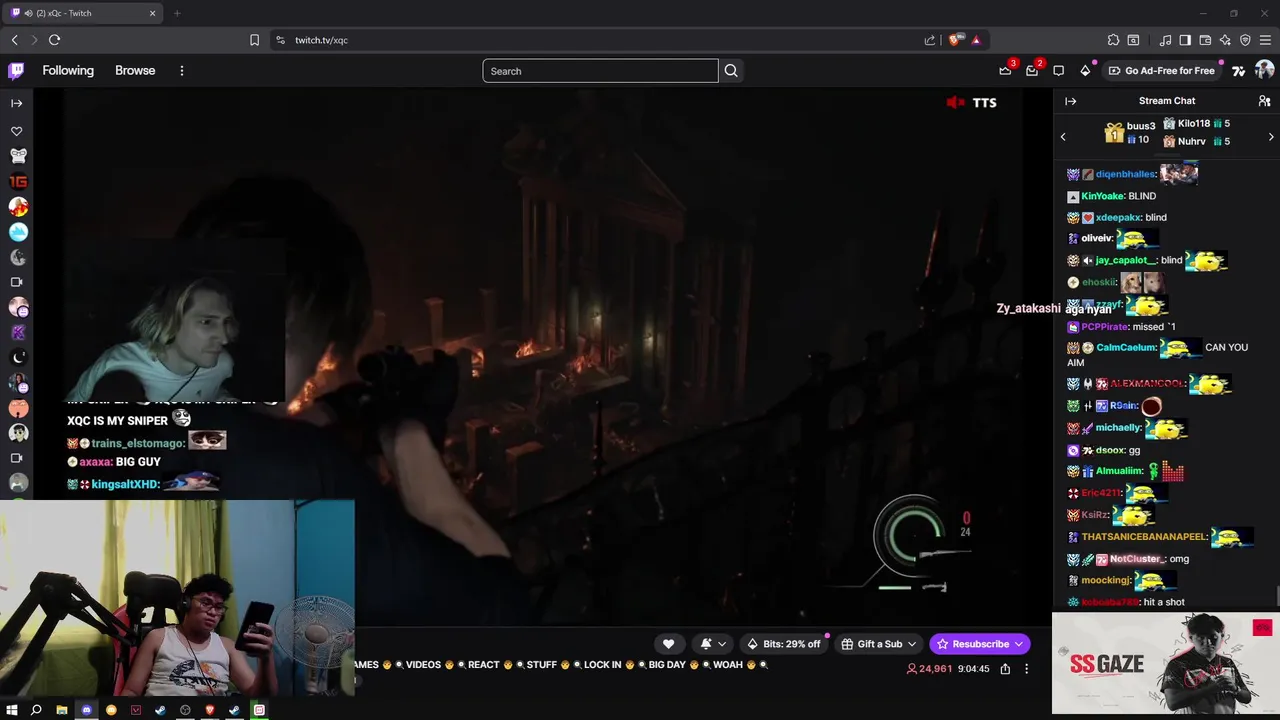Open the 7TV extension icon
This screenshot has width=1280, height=720.
pyautogui.click(x=1238, y=71)
